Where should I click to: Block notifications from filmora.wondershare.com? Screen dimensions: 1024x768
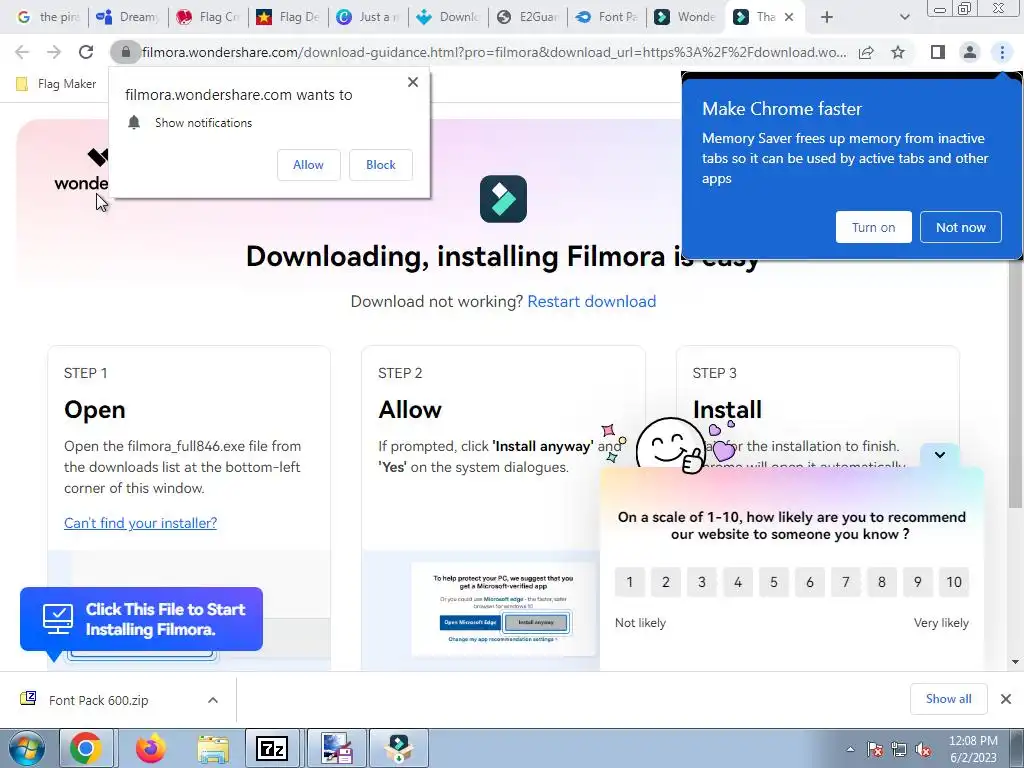381,165
